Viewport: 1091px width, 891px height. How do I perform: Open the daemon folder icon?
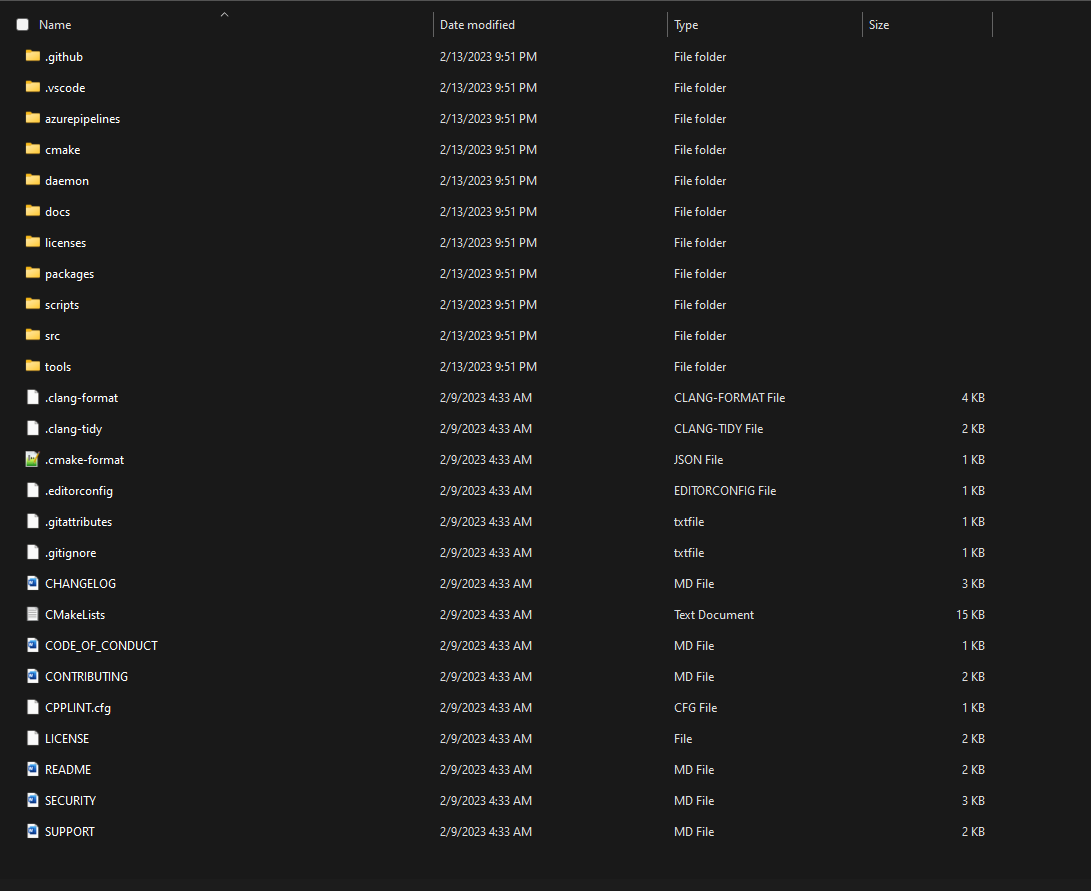click(31, 180)
